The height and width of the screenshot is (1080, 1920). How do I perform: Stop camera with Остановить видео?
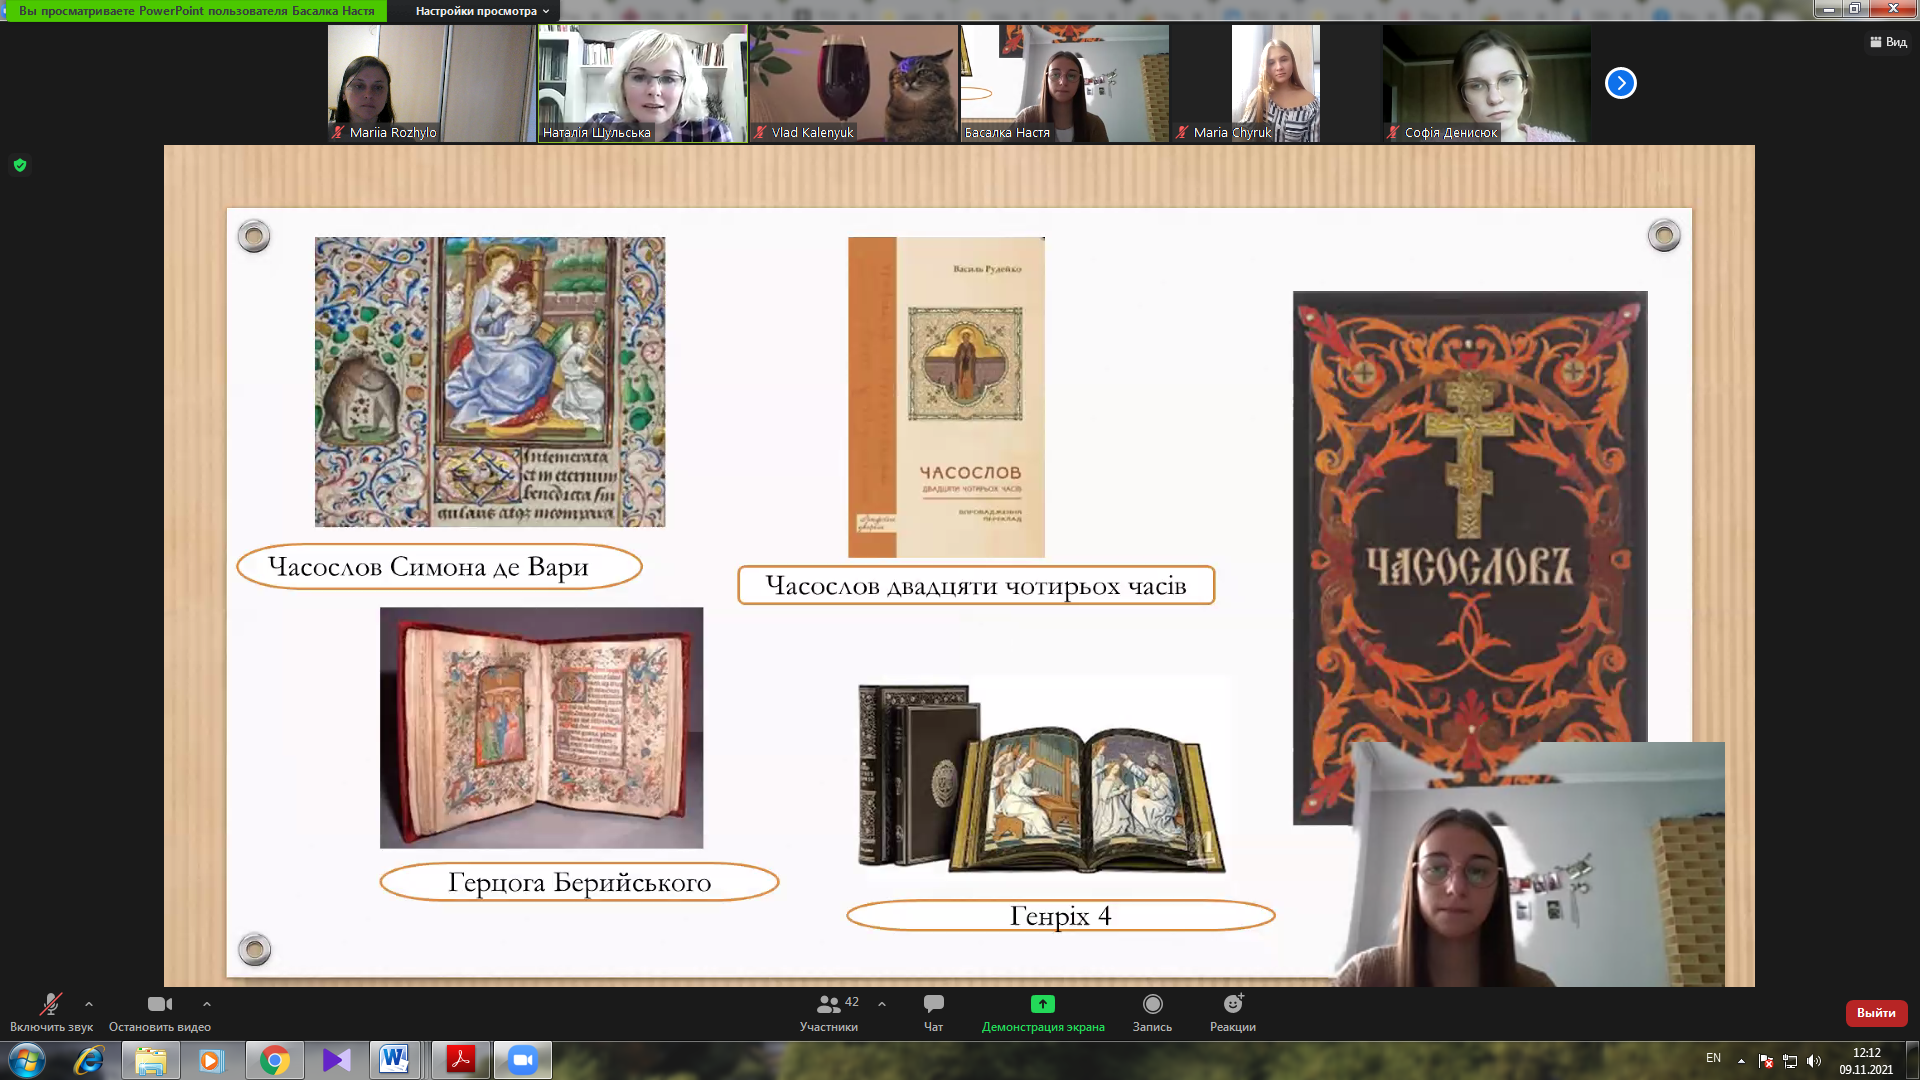tap(159, 1004)
